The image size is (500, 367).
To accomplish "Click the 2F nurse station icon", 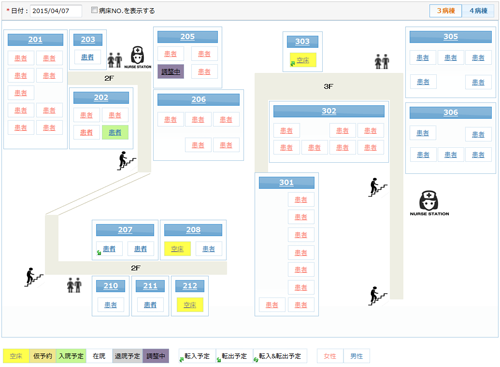I will 137,57.
